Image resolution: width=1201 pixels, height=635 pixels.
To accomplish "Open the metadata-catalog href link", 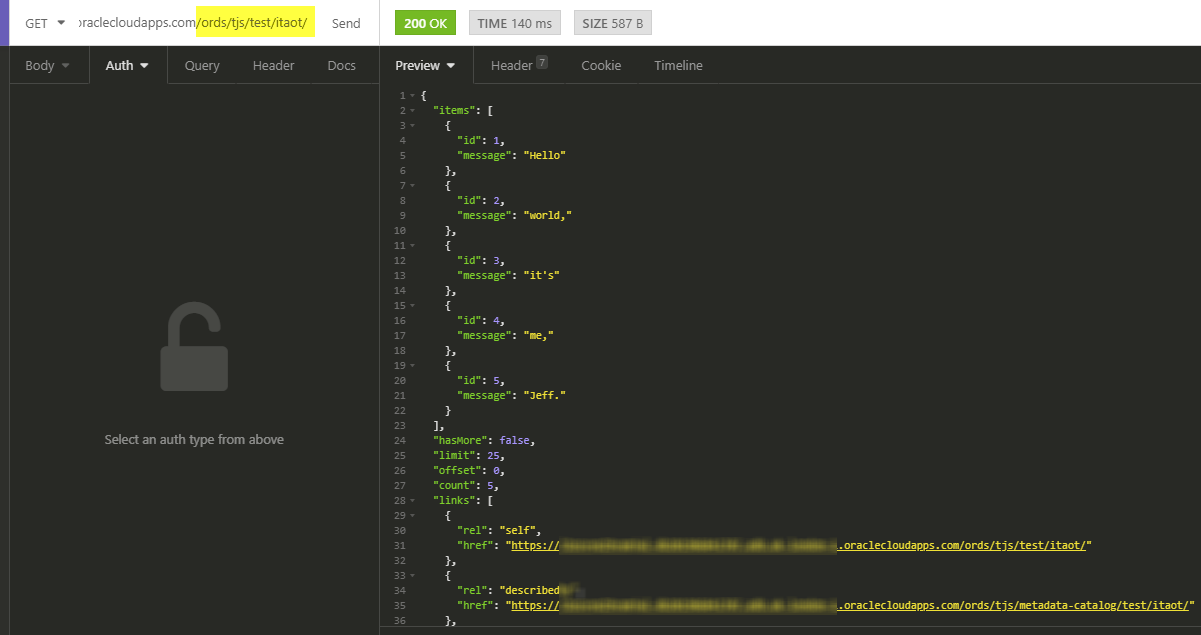I will pos(852,605).
